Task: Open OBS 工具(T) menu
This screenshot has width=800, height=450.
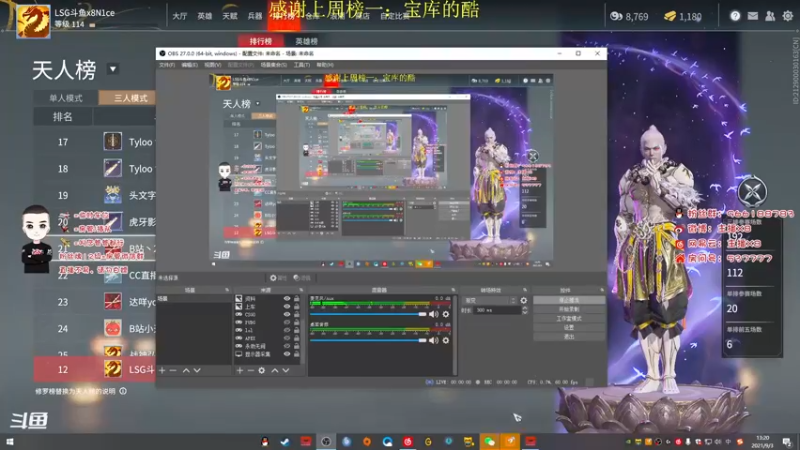Action: click(x=302, y=65)
